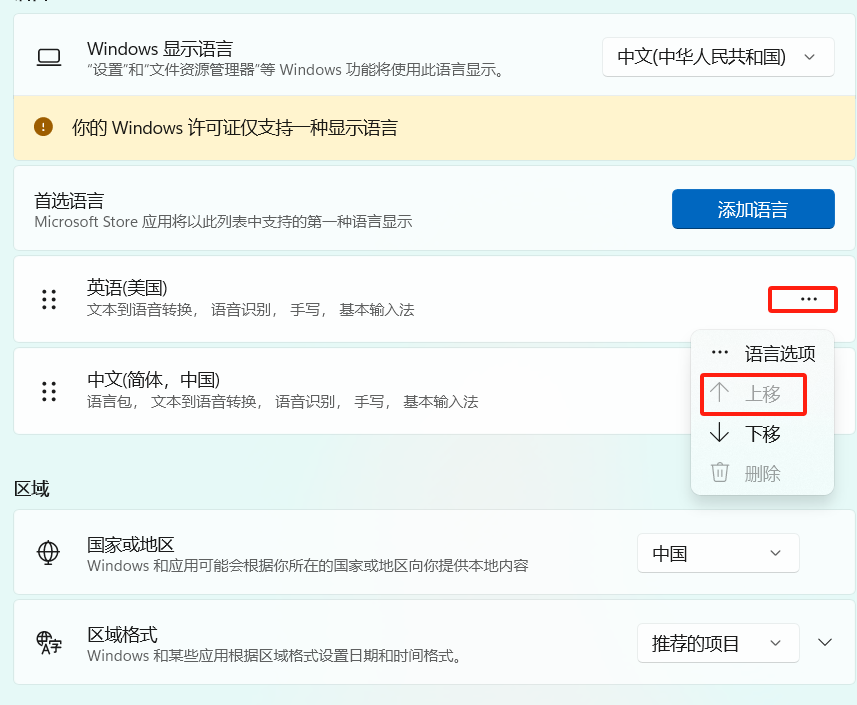Viewport: 857px width, 705px height.
Task: Open the Windows display language dropdown
Action: pyautogui.click(x=718, y=57)
